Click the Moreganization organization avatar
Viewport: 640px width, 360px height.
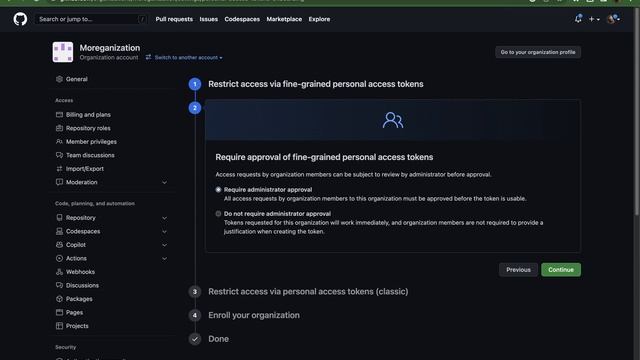(62, 52)
